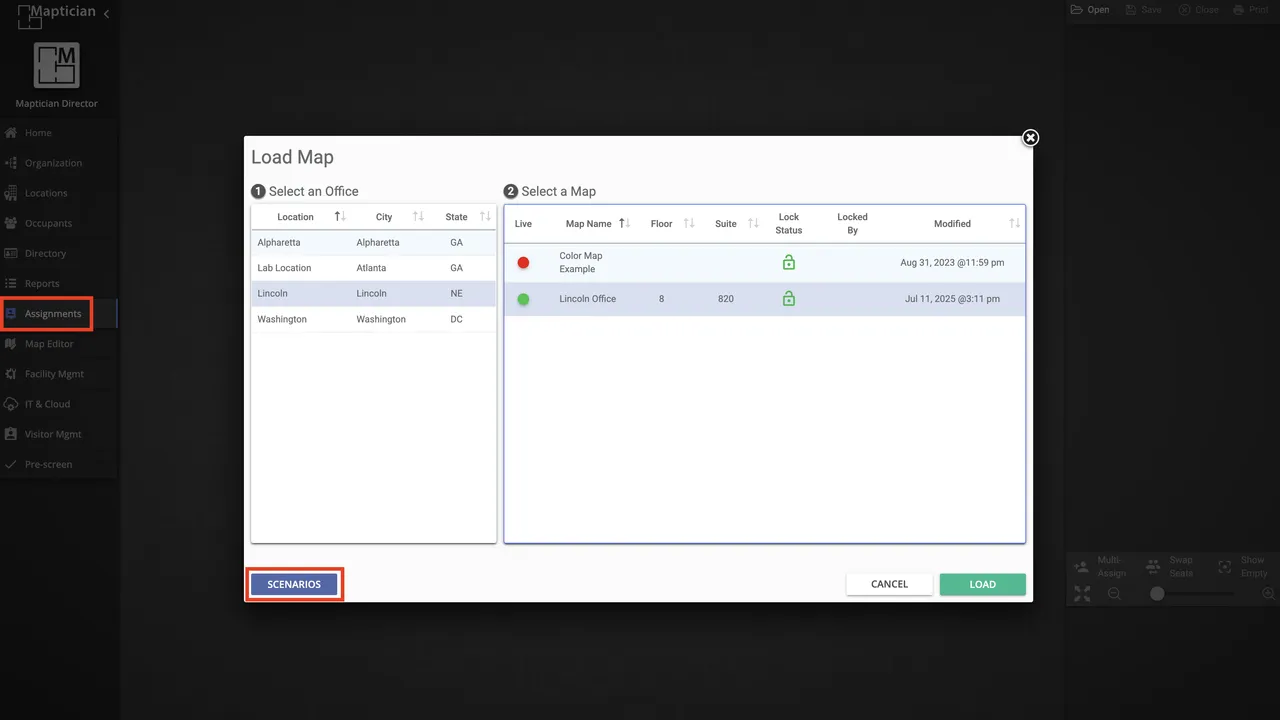
Task: Enable Multi-Assign mode
Action: (1100, 567)
